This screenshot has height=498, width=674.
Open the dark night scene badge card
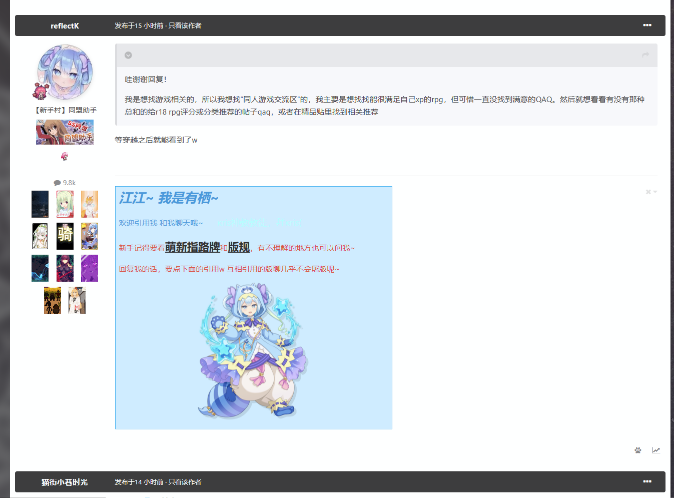(x=40, y=204)
